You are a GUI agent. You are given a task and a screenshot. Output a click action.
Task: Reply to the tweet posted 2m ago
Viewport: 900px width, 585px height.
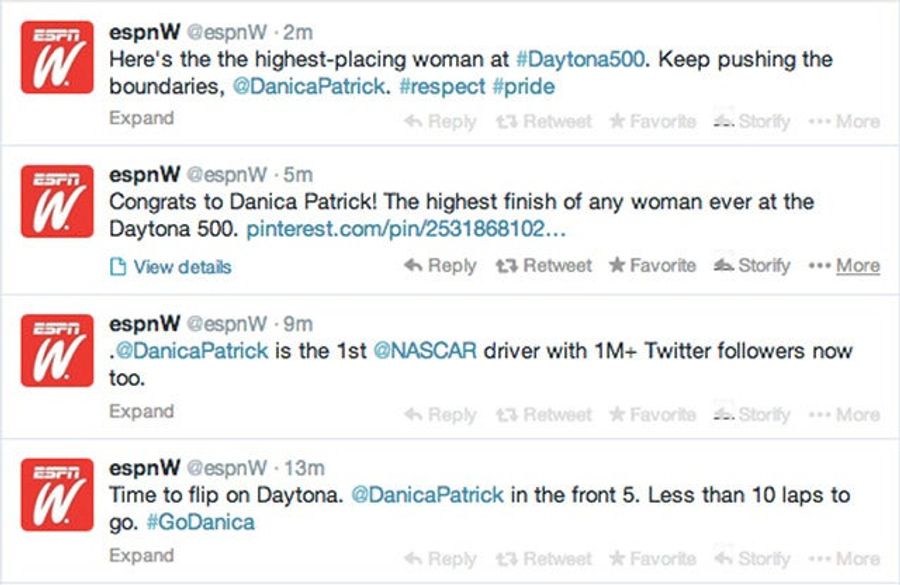(x=440, y=121)
